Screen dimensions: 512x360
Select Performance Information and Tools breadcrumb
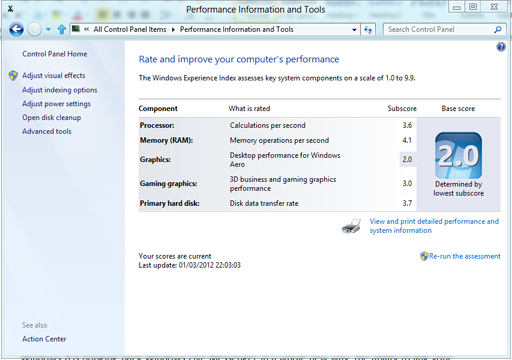[237, 29]
